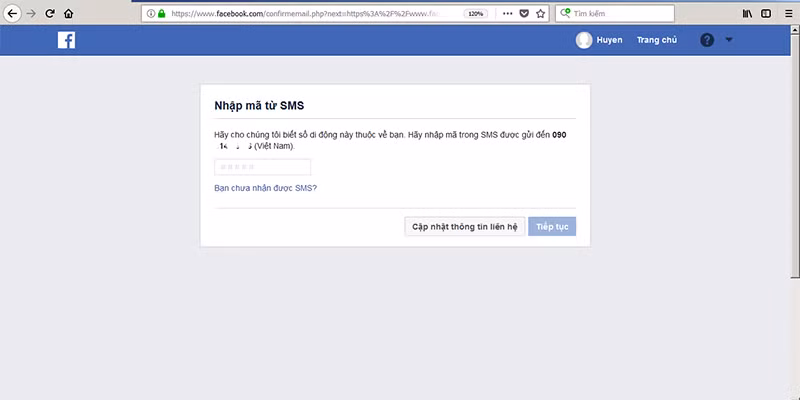Open the browser Library icon
800x400 pixels.
747,14
